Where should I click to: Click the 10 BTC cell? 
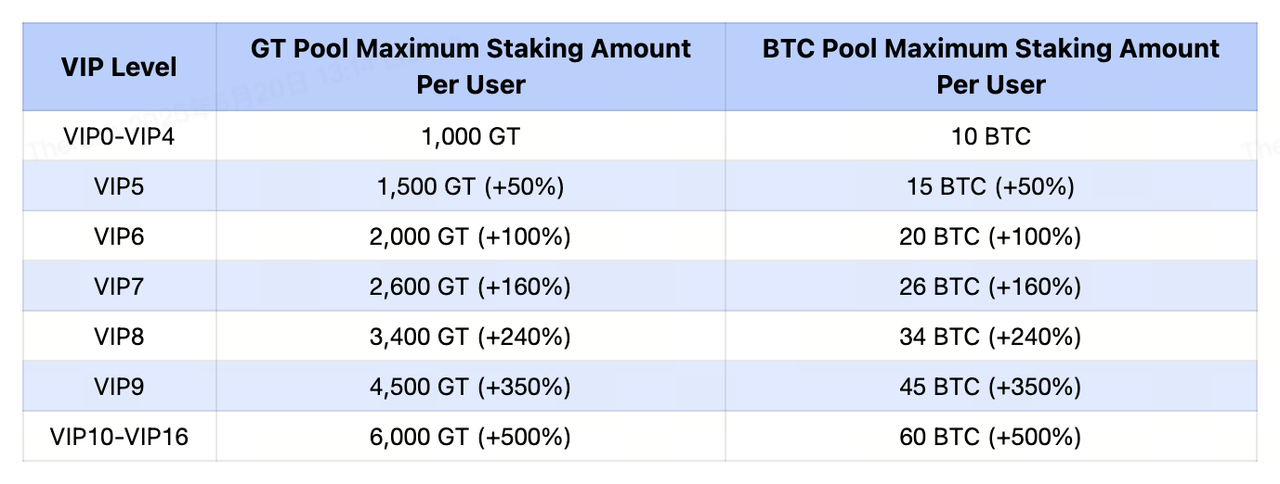tap(990, 136)
